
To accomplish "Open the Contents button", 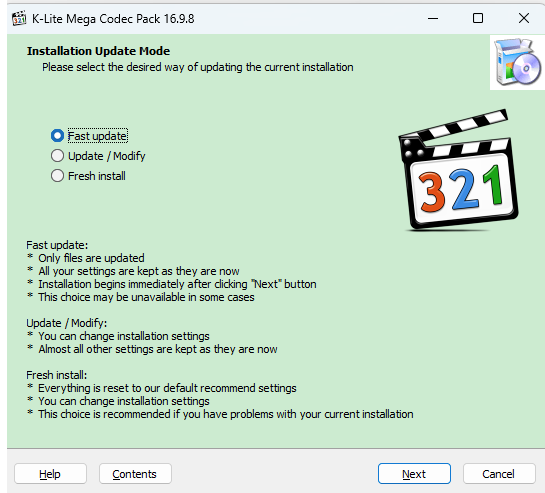I will [x=135, y=474].
